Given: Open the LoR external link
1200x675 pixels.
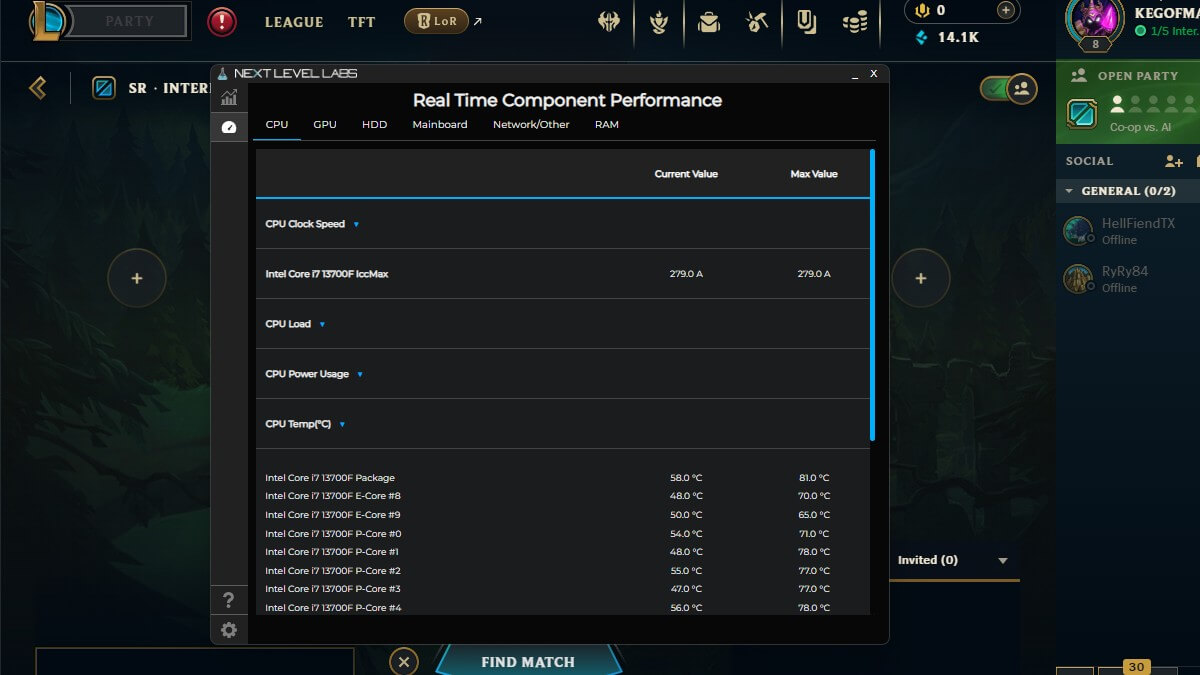Looking at the screenshot, I should (435, 20).
